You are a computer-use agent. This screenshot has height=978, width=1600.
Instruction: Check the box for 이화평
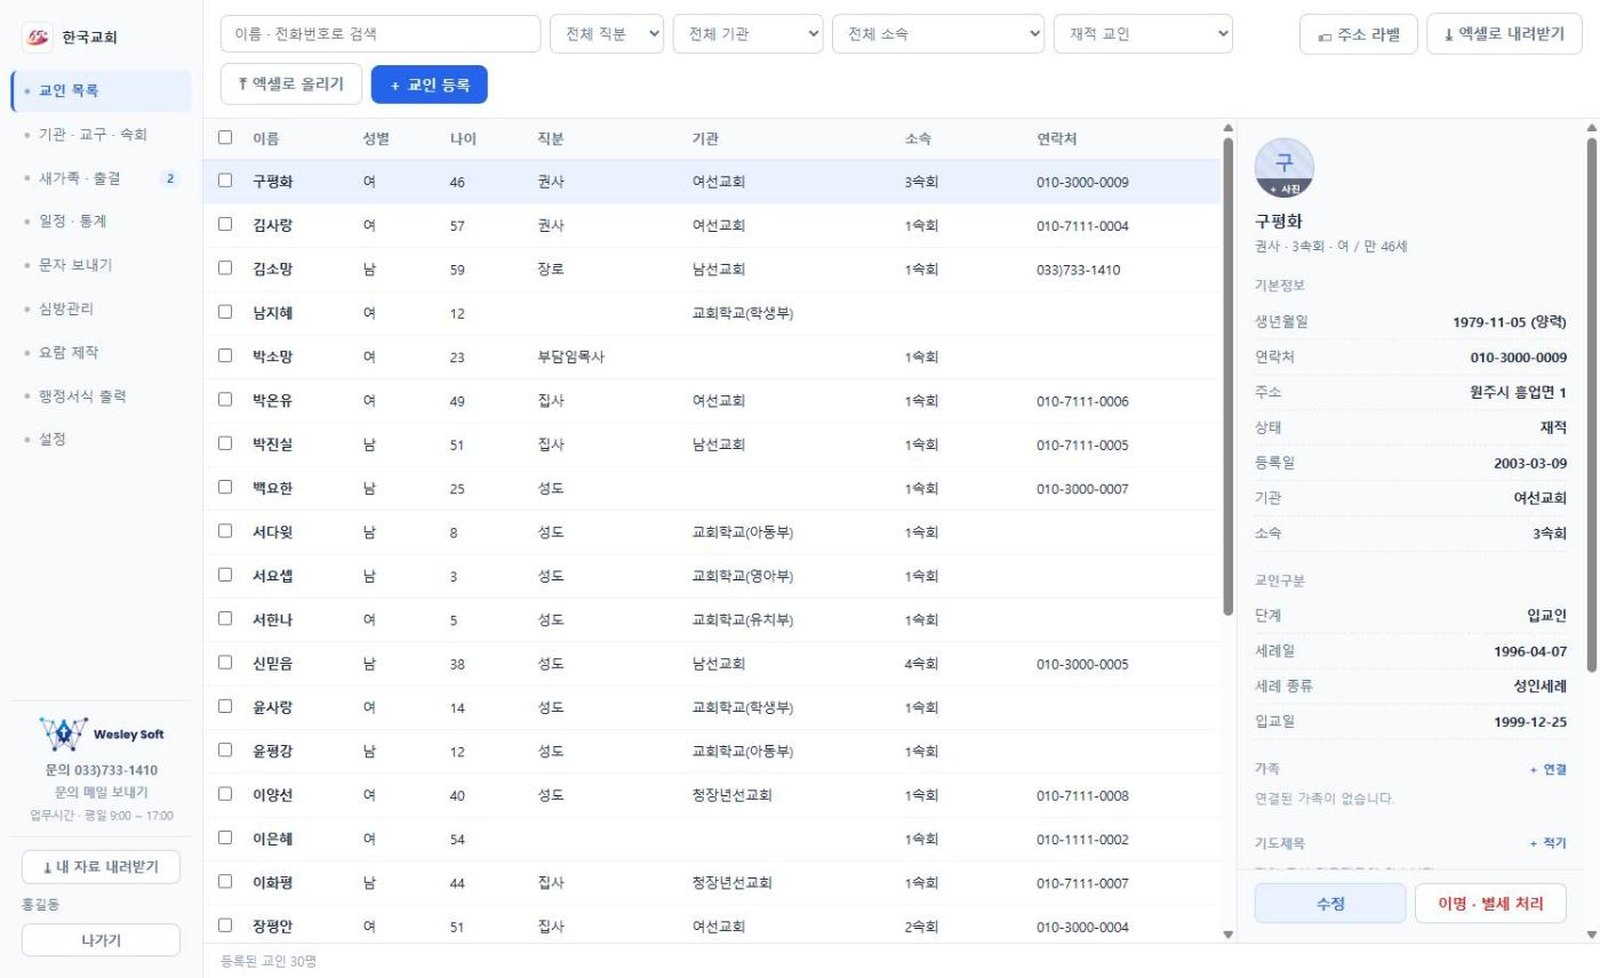click(x=225, y=882)
